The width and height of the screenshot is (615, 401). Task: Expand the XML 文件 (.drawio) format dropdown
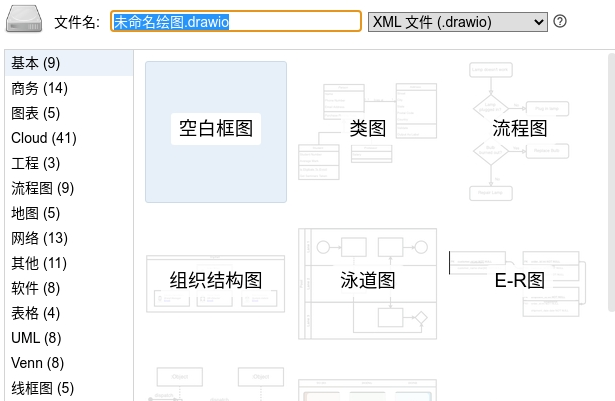tap(458, 22)
